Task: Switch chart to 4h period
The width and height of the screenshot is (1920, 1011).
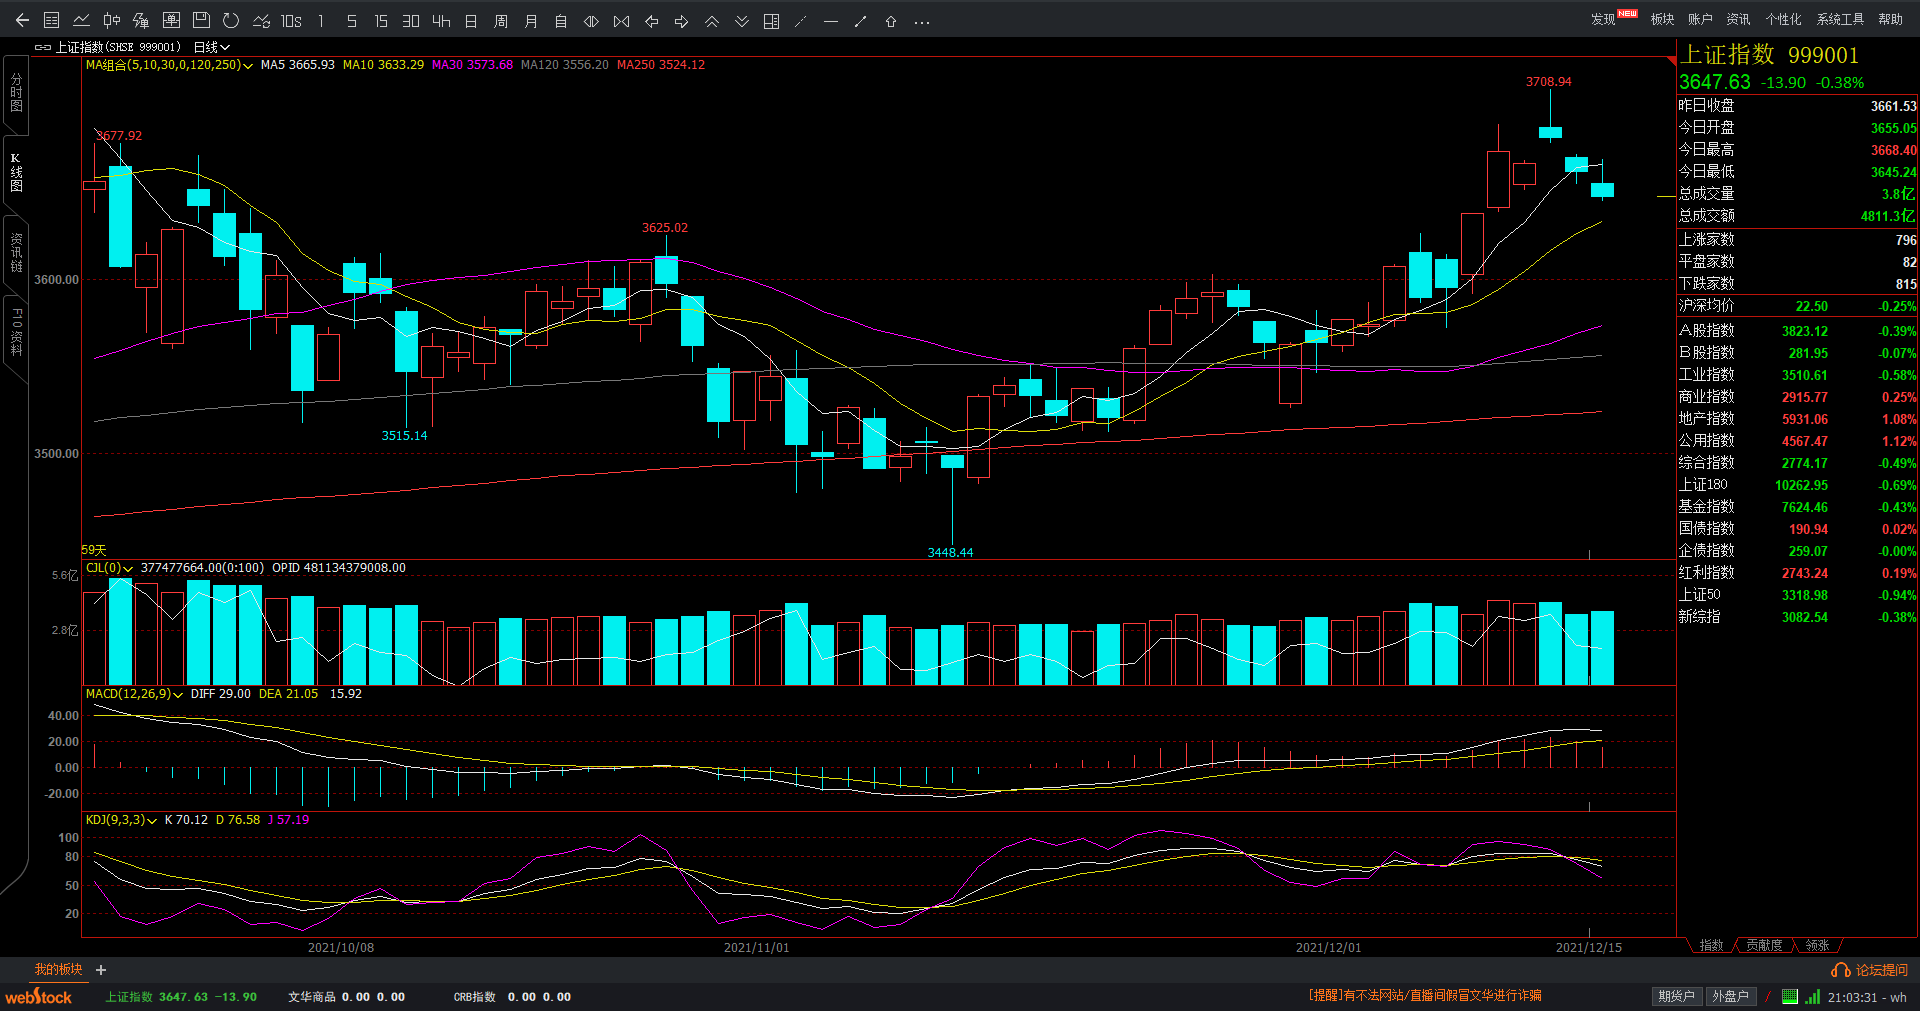Action: (x=441, y=21)
